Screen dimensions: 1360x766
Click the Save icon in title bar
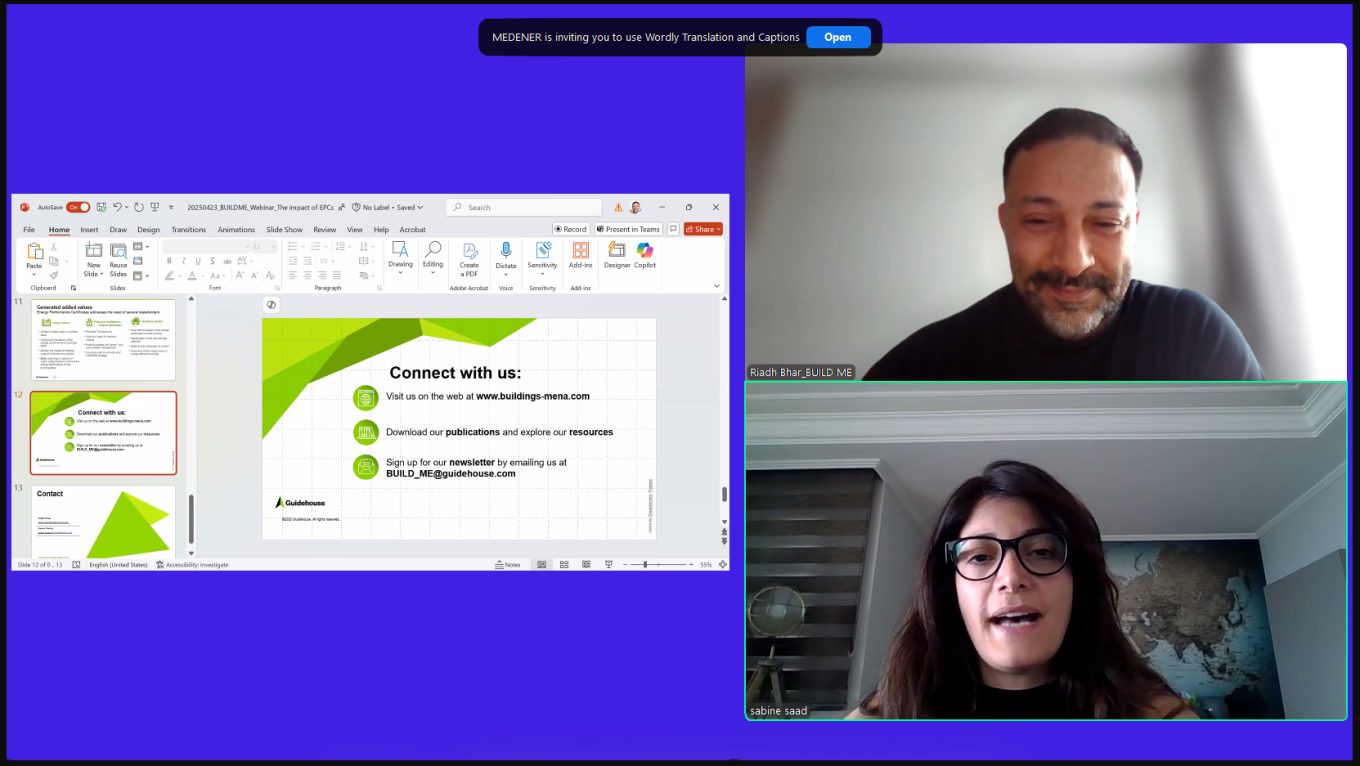(x=101, y=207)
